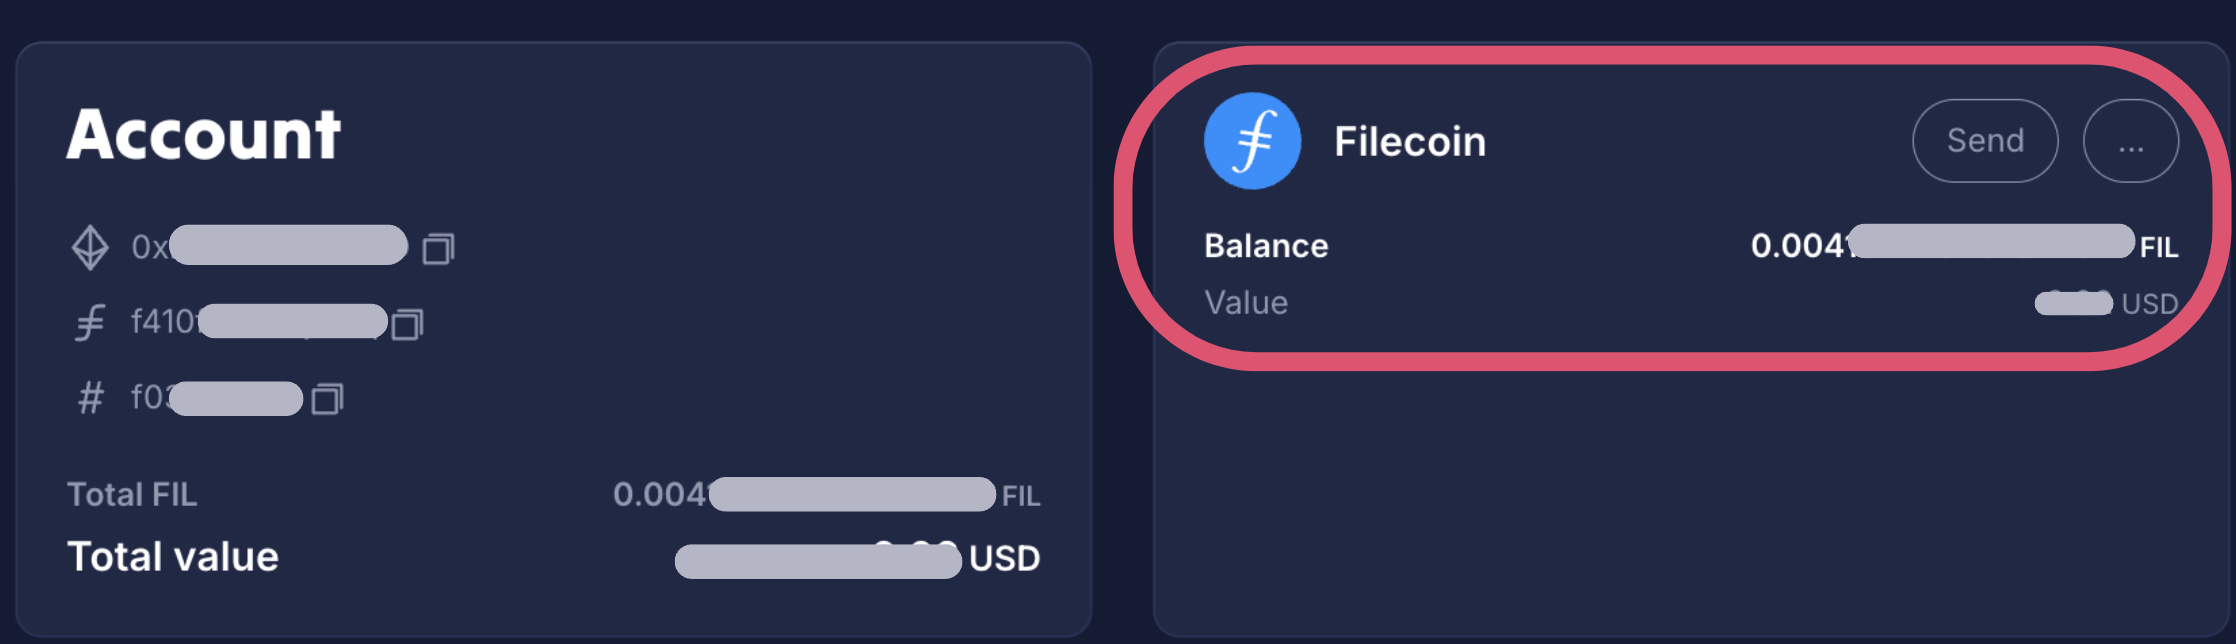Click the hash icon beside the f0 address
Screen dimensions: 2236x644
pos(90,398)
